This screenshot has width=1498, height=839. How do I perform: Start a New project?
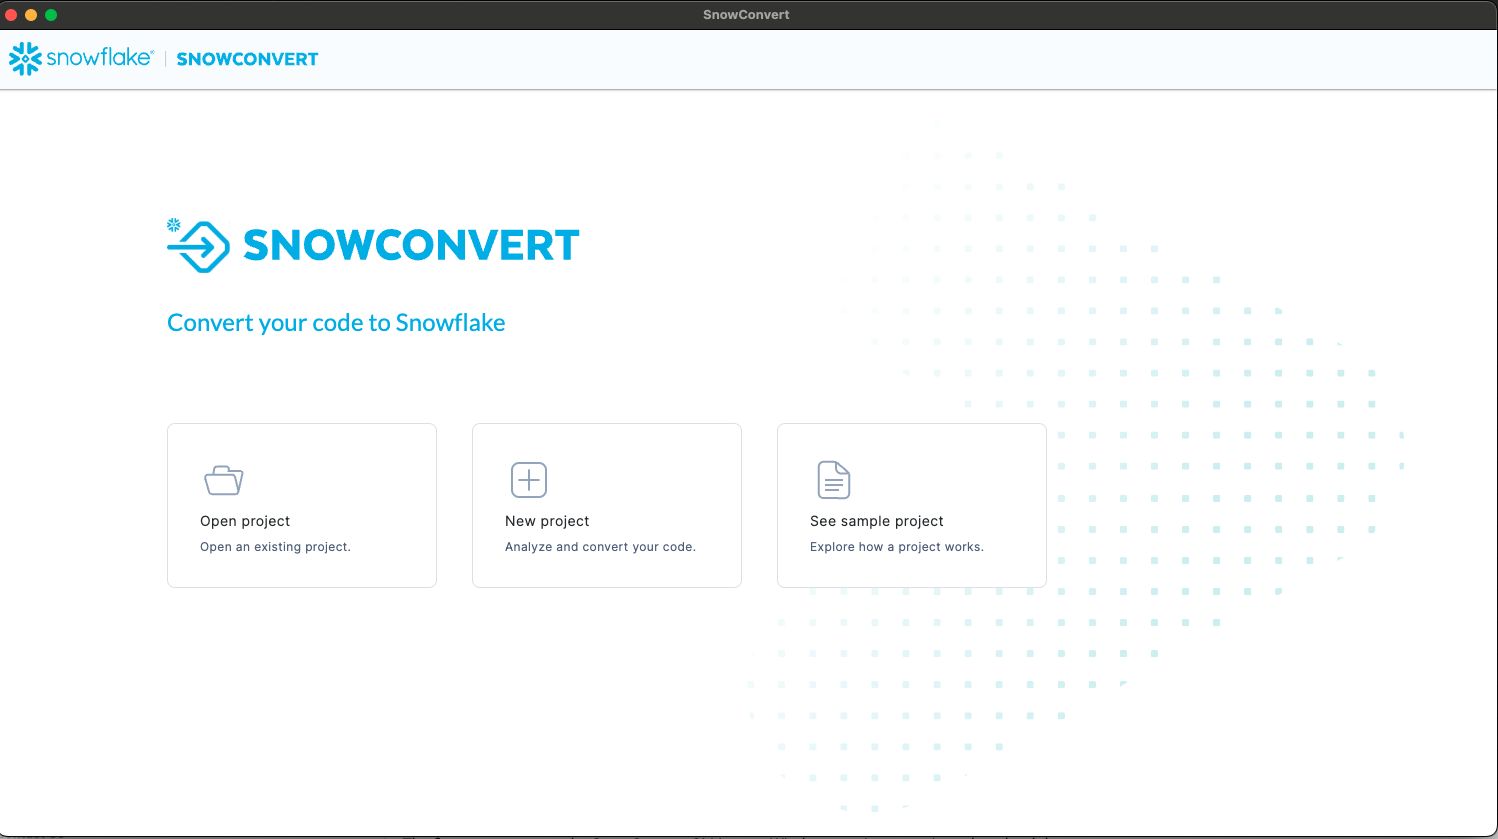[606, 505]
